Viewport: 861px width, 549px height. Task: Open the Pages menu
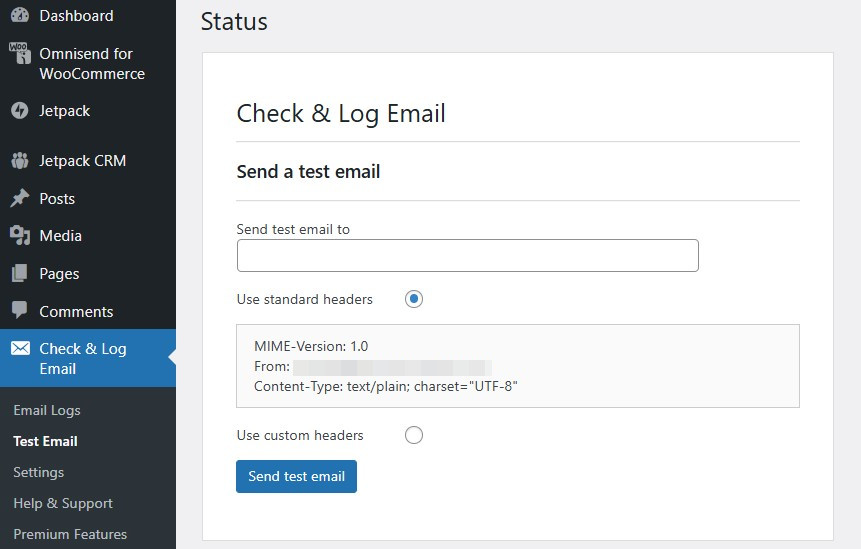[59, 274]
